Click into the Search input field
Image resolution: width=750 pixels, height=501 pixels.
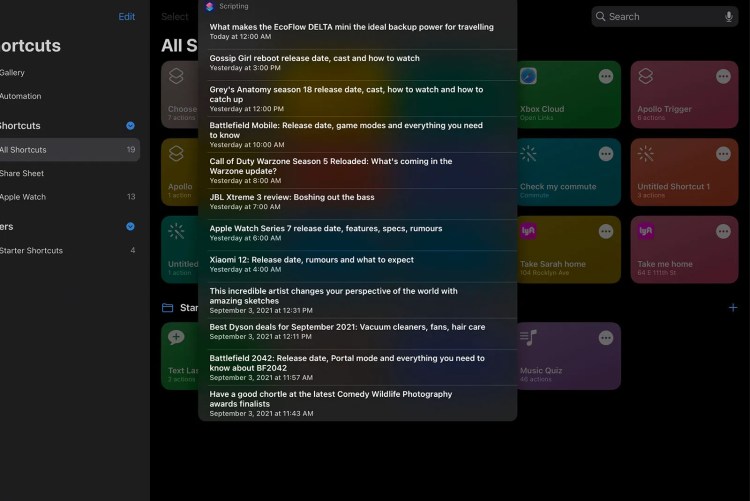[664, 17]
